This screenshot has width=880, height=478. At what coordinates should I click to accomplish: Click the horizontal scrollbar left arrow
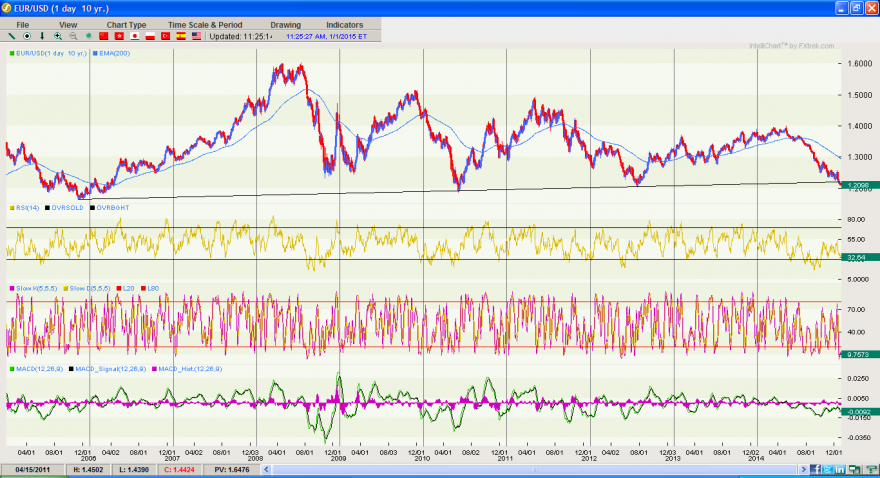tap(267, 469)
